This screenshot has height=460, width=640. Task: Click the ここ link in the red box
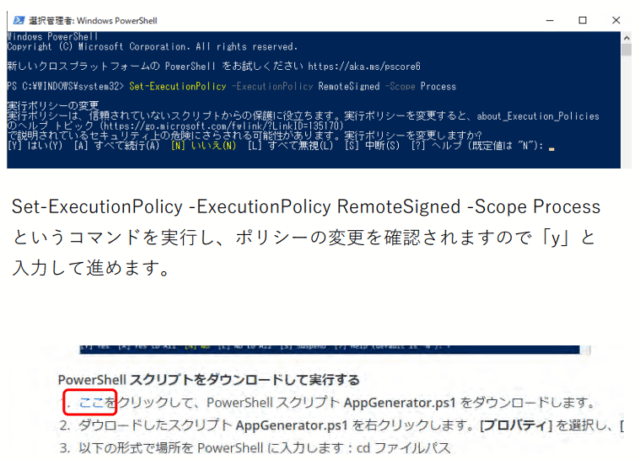coord(93,402)
